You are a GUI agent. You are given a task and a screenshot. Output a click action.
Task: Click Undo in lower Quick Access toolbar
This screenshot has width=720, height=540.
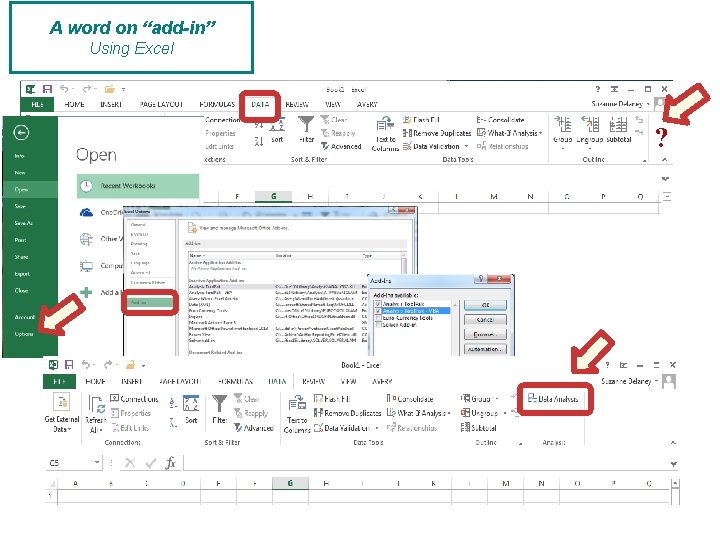point(86,365)
